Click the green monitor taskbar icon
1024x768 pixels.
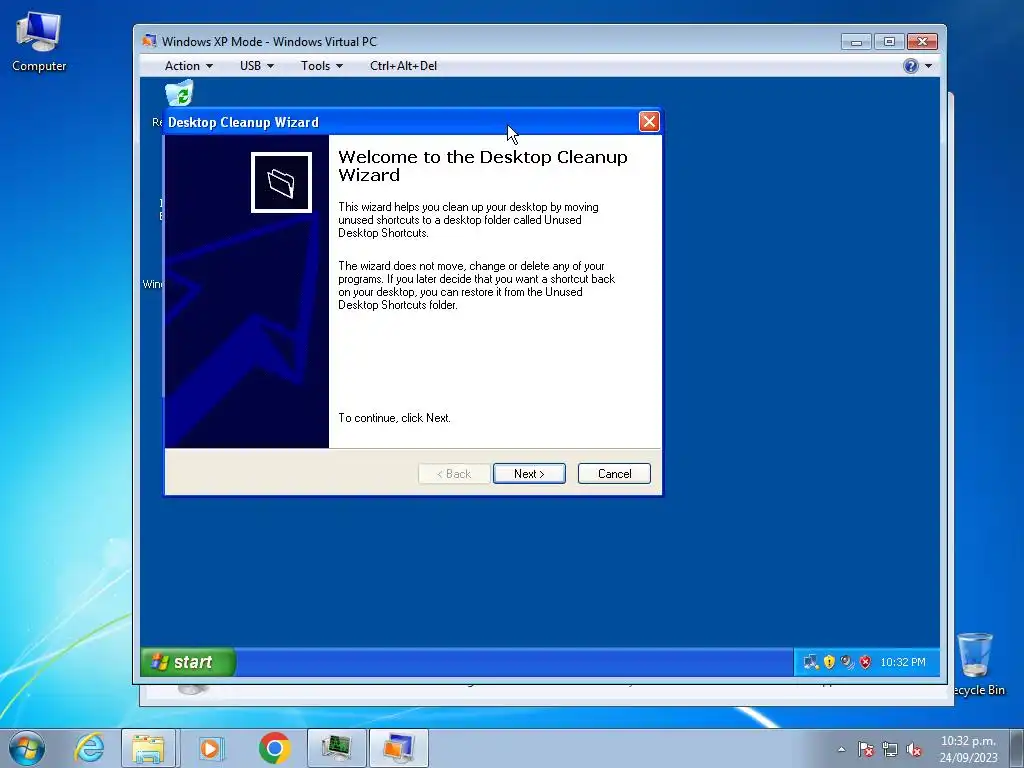(x=336, y=748)
